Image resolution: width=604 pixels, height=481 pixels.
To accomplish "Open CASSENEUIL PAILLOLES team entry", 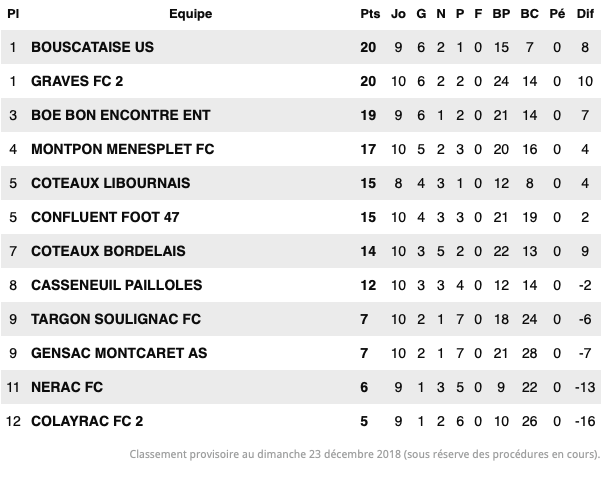I will pyautogui.click(x=116, y=285).
